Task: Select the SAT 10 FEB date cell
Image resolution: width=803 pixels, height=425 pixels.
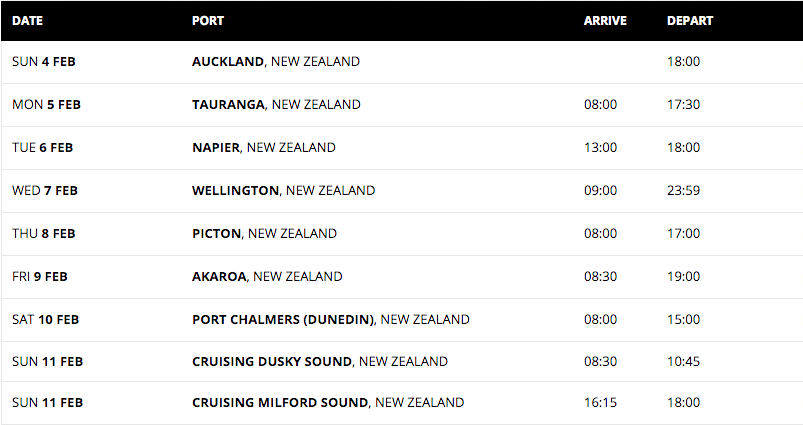Action: [46, 320]
